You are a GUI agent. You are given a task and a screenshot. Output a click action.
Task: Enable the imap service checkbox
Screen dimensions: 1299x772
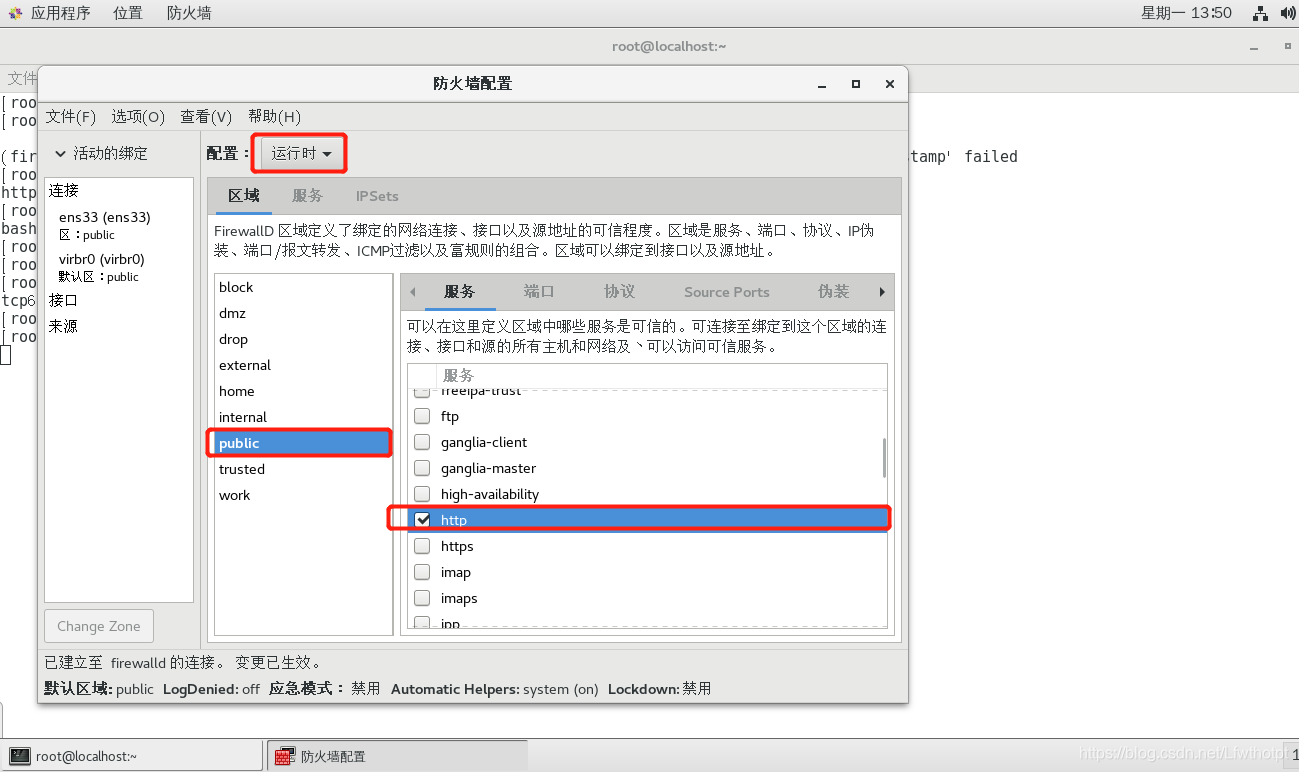422,572
